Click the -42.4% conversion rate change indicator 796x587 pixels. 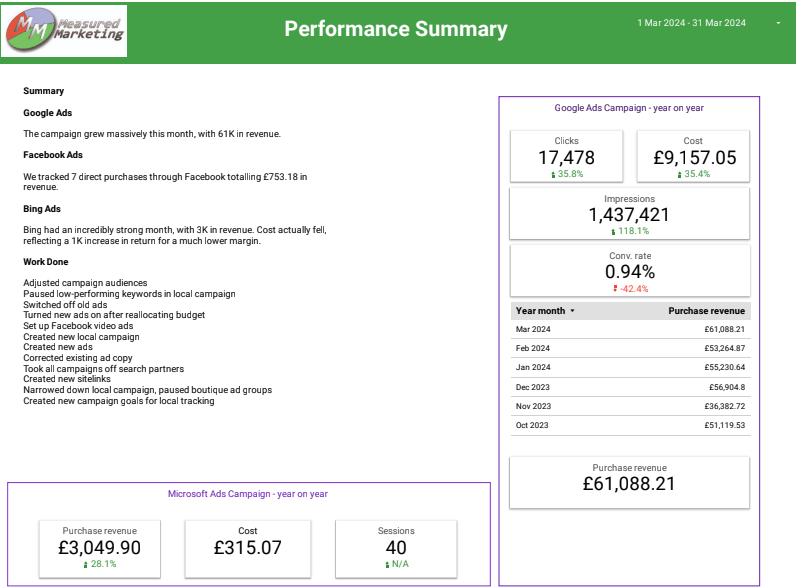(x=631, y=288)
